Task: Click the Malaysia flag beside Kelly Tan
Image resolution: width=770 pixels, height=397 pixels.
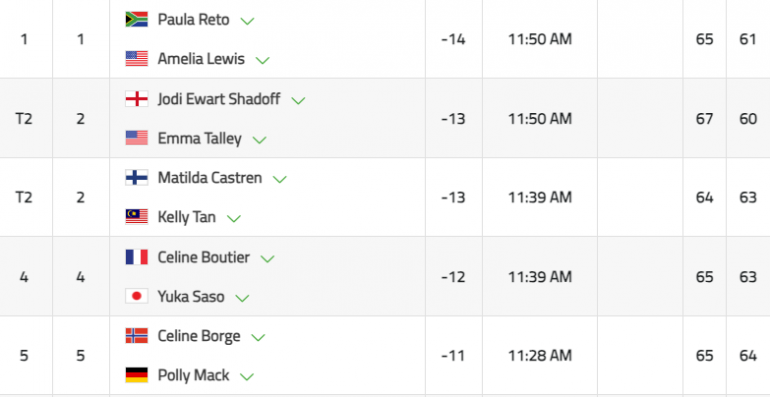Action: coord(137,217)
